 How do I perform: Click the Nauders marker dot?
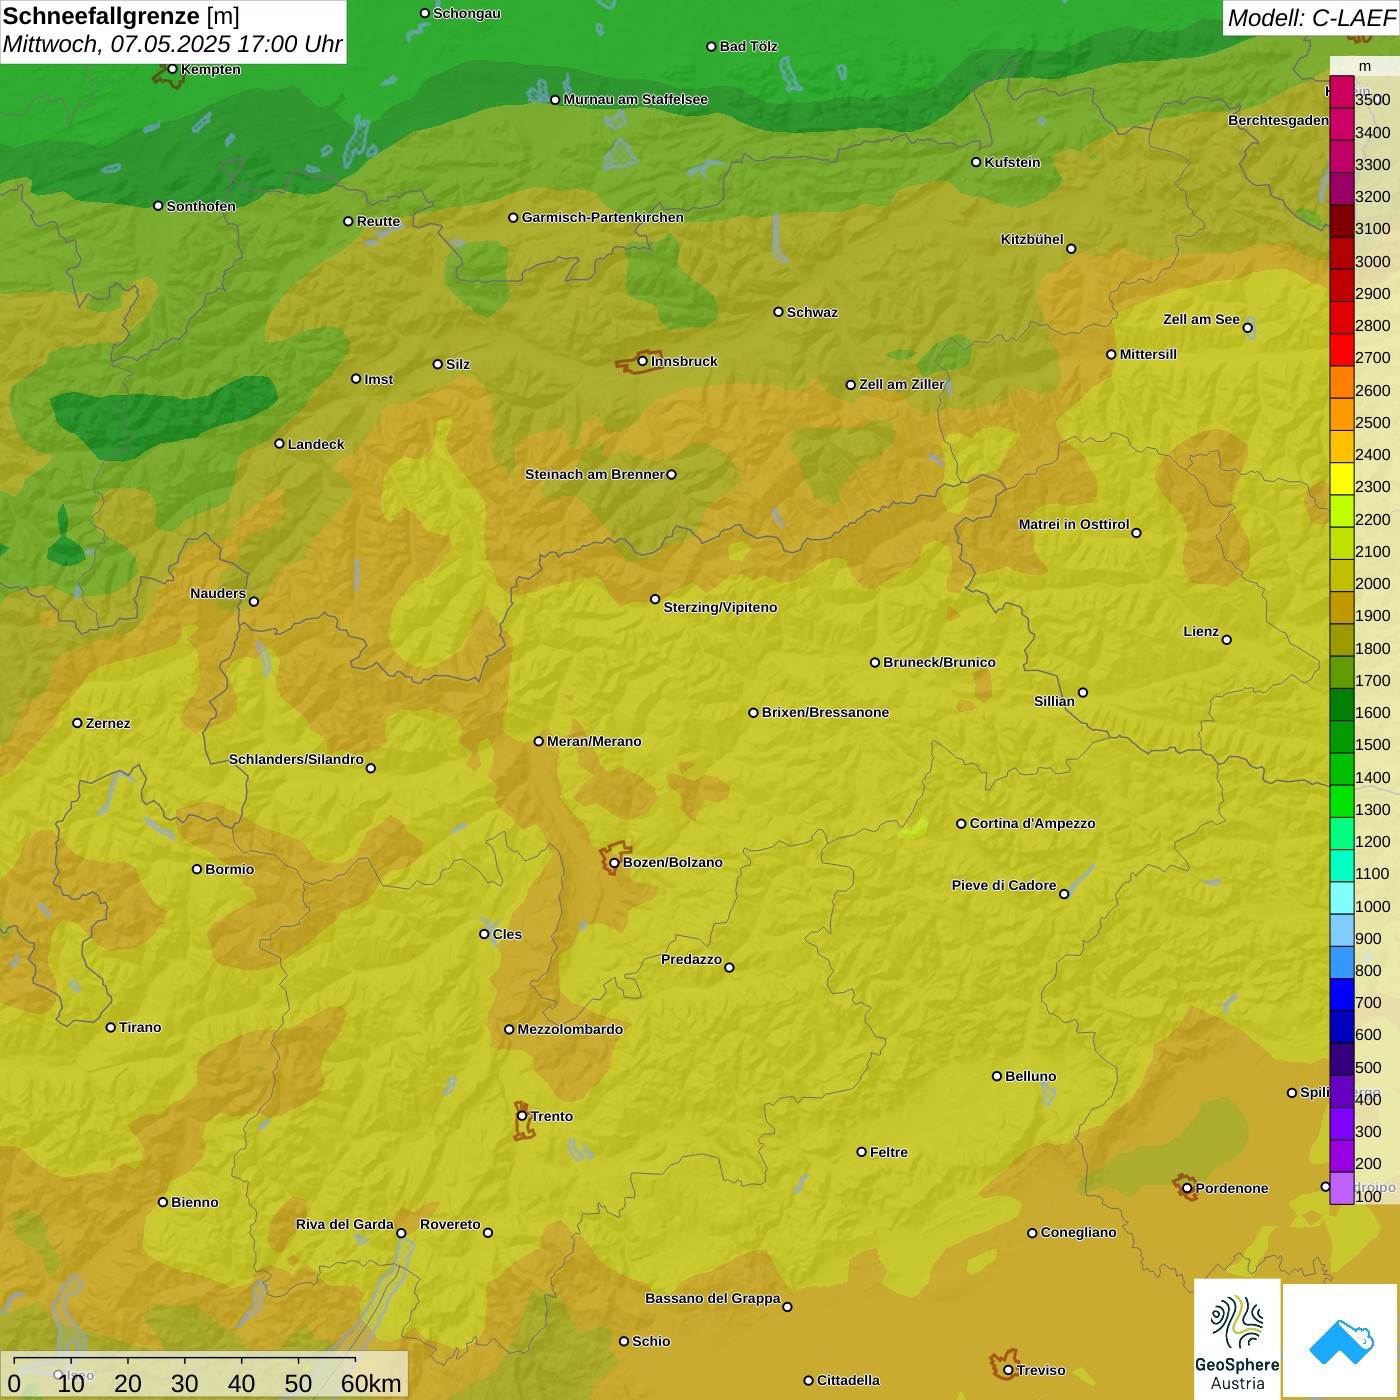253,601
